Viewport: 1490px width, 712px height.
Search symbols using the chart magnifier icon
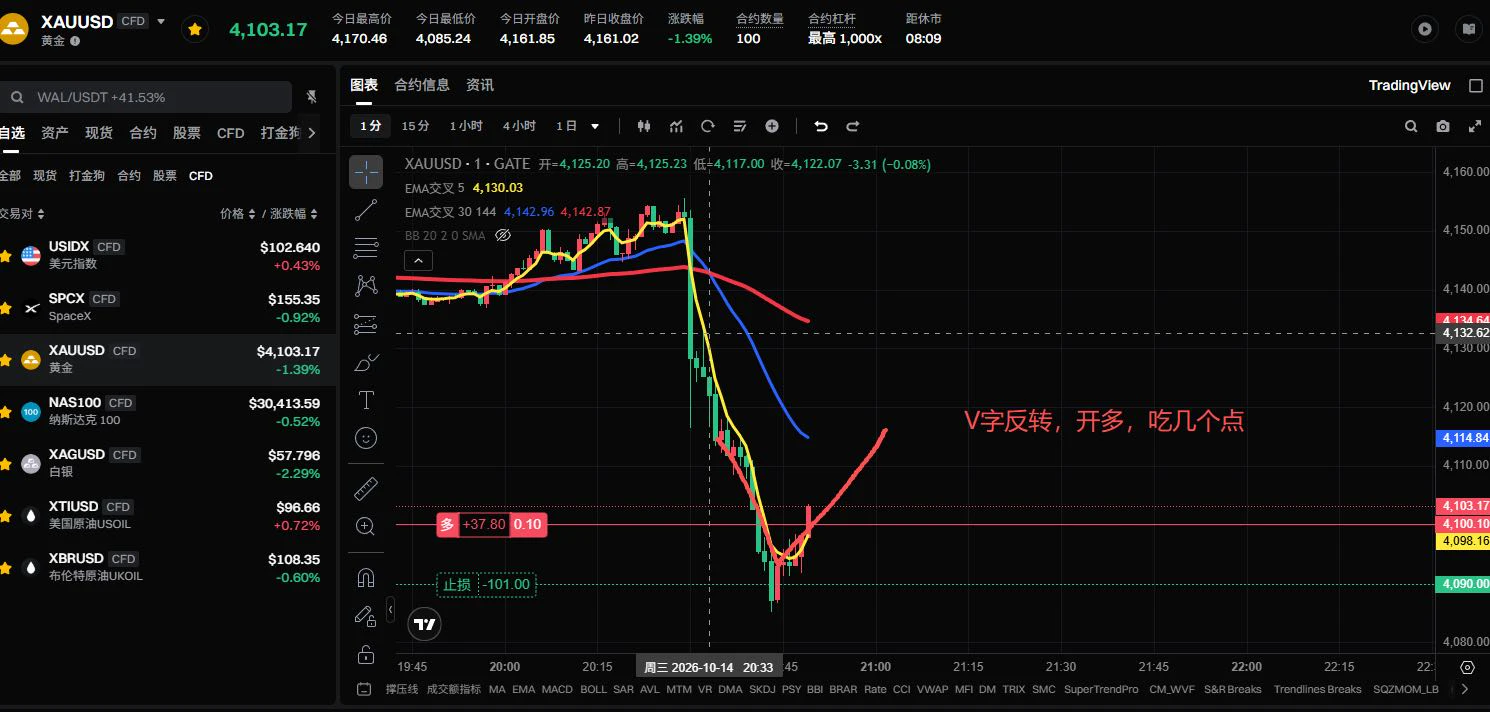pos(1411,126)
